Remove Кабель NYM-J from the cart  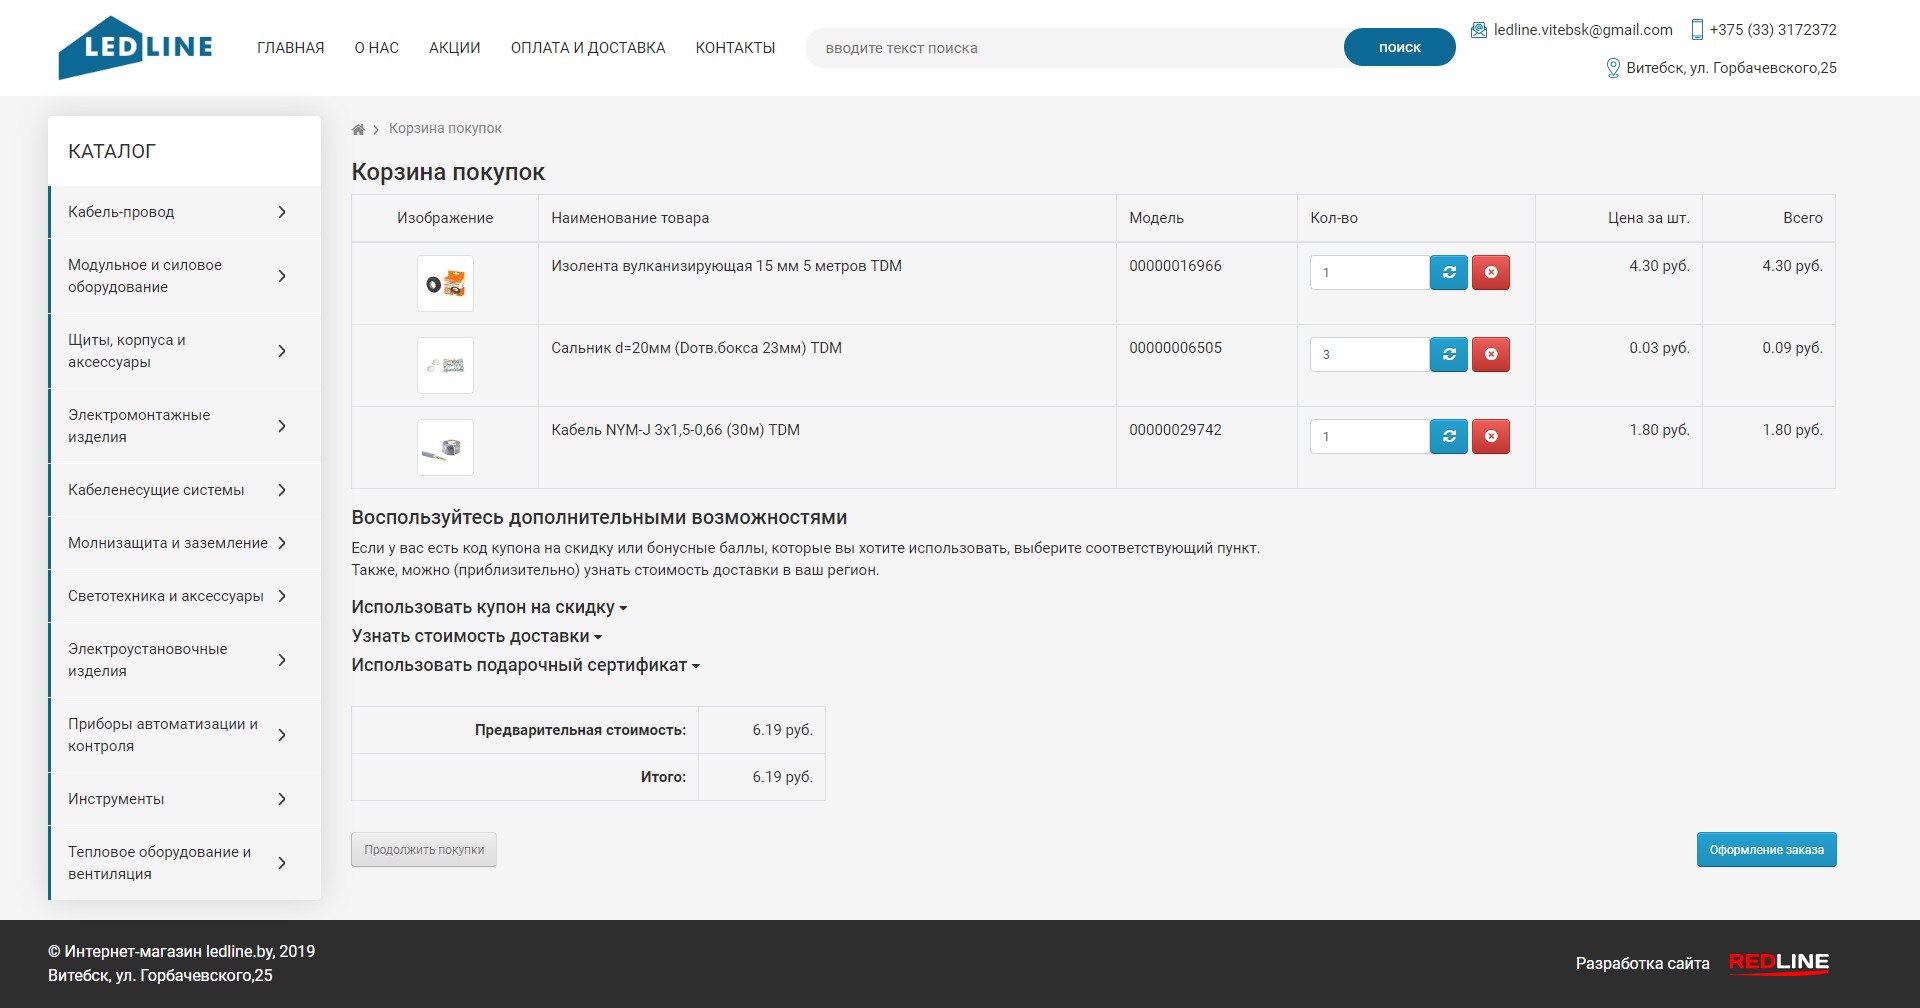[x=1490, y=436]
